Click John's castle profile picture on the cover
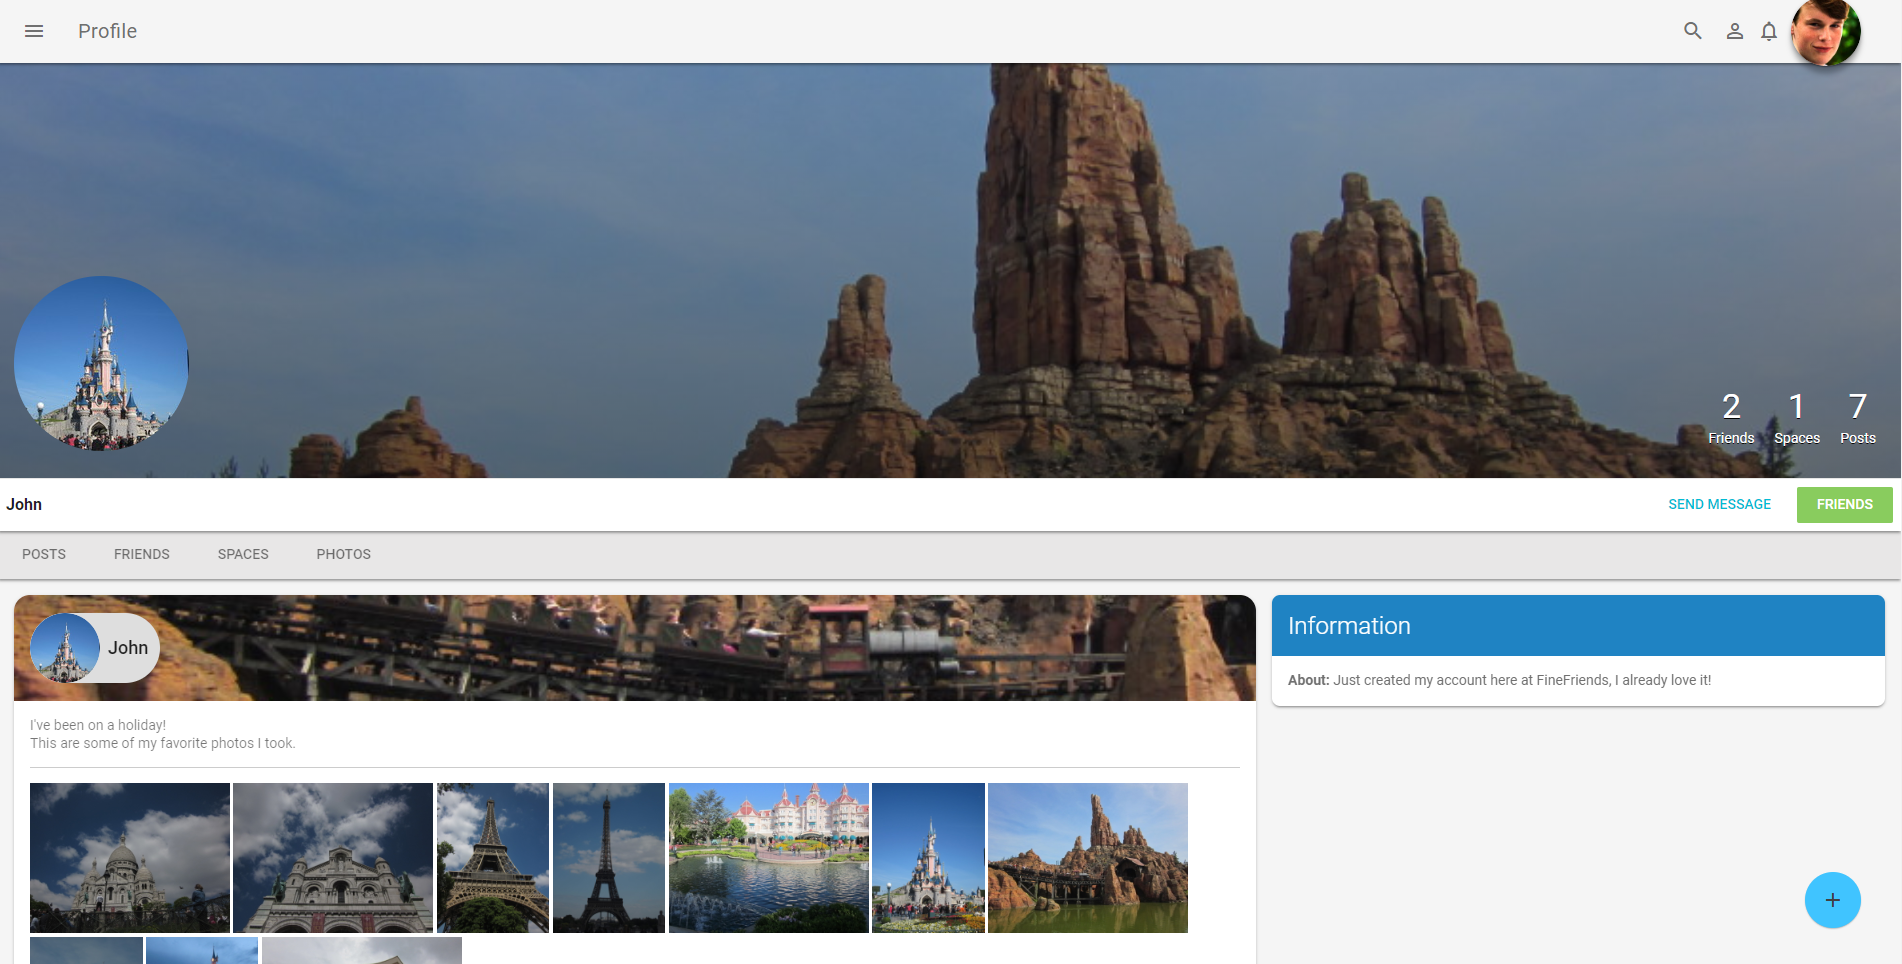The width and height of the screenshot is (1902, 964). pos(101,363)
